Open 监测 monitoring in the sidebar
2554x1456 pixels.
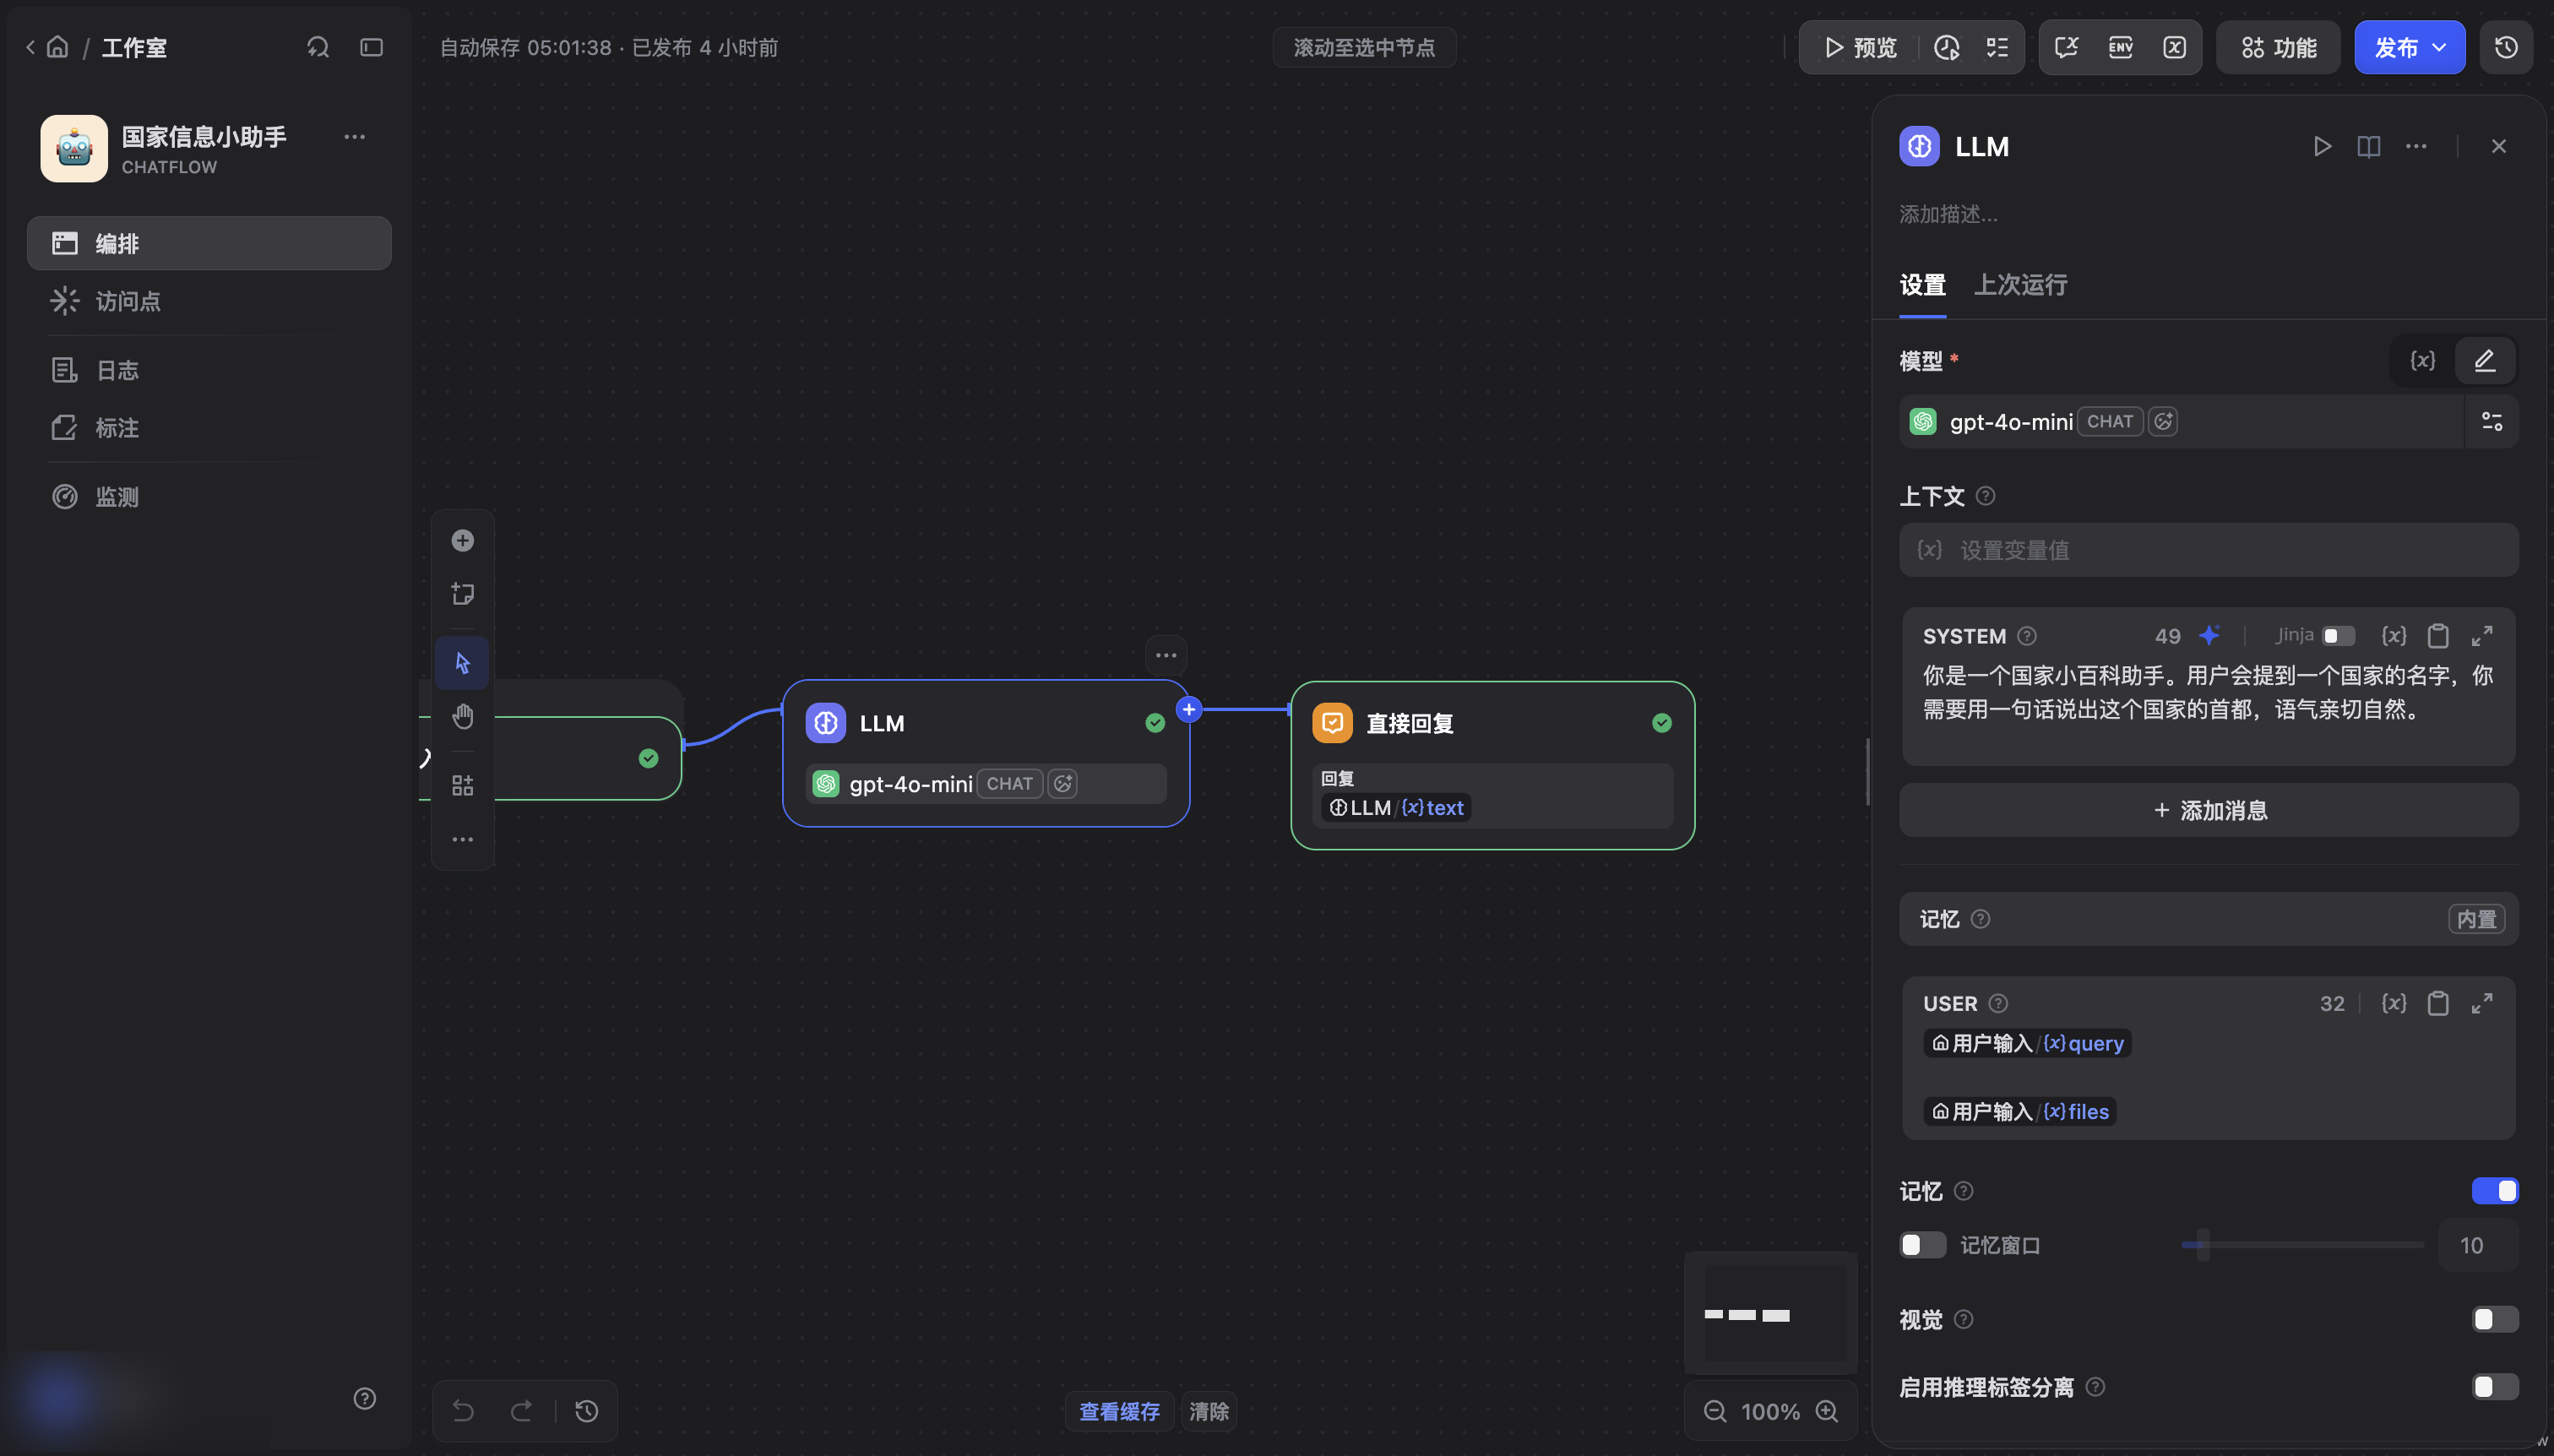pyautogui.click(x=209, y=497)
